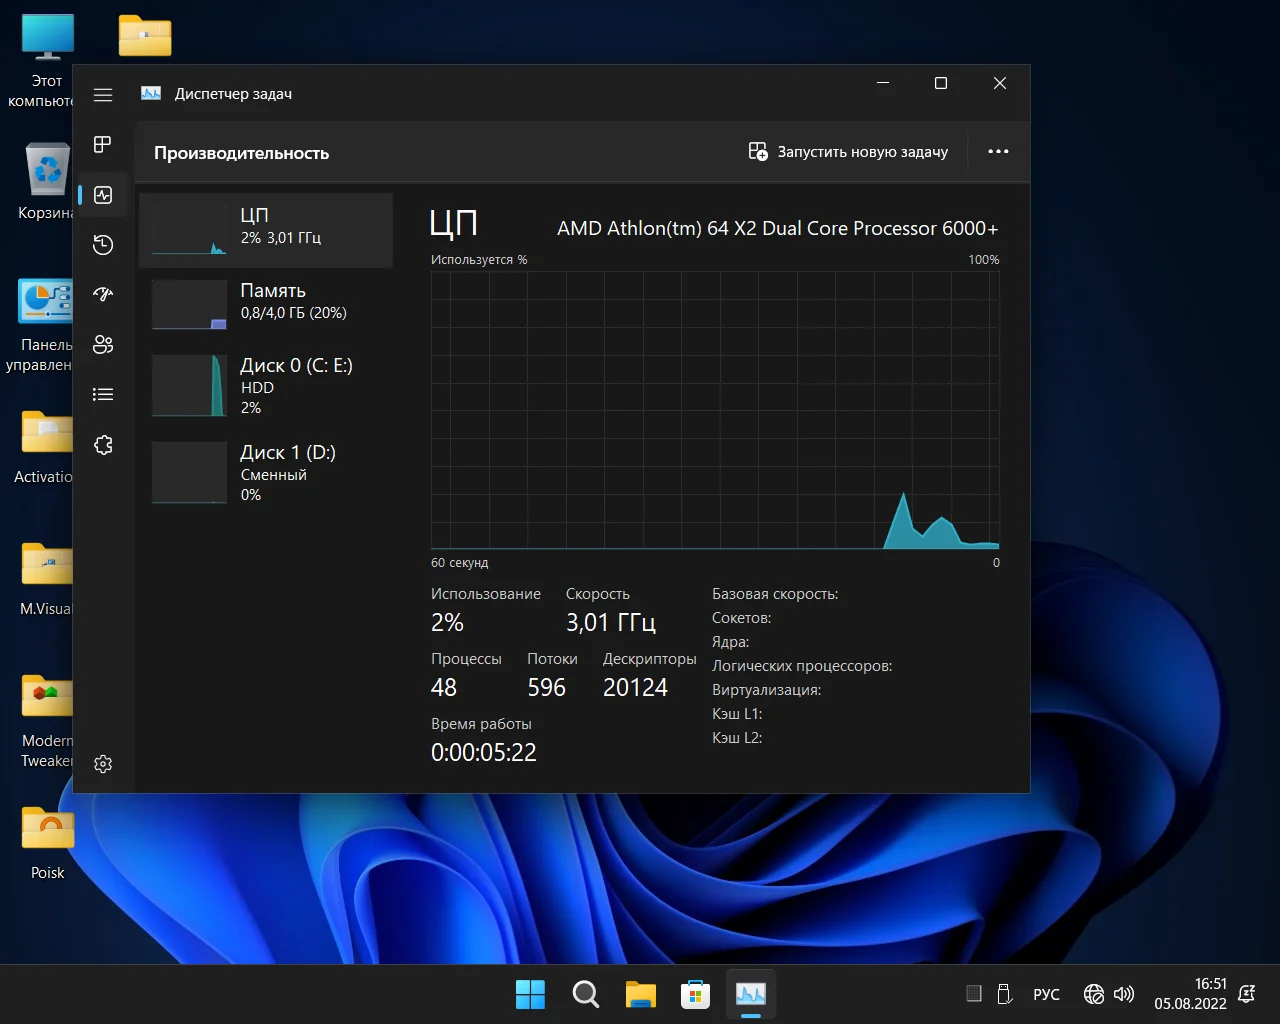Open Microsoft Store from the taskbar
Viewport: 1280px width, 1024px height.
[x=695, y=994]
